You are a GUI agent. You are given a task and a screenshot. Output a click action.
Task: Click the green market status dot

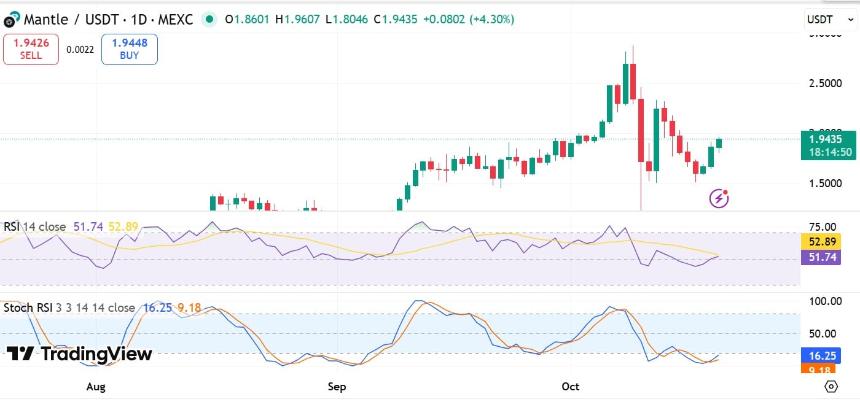tap(209, 18)
